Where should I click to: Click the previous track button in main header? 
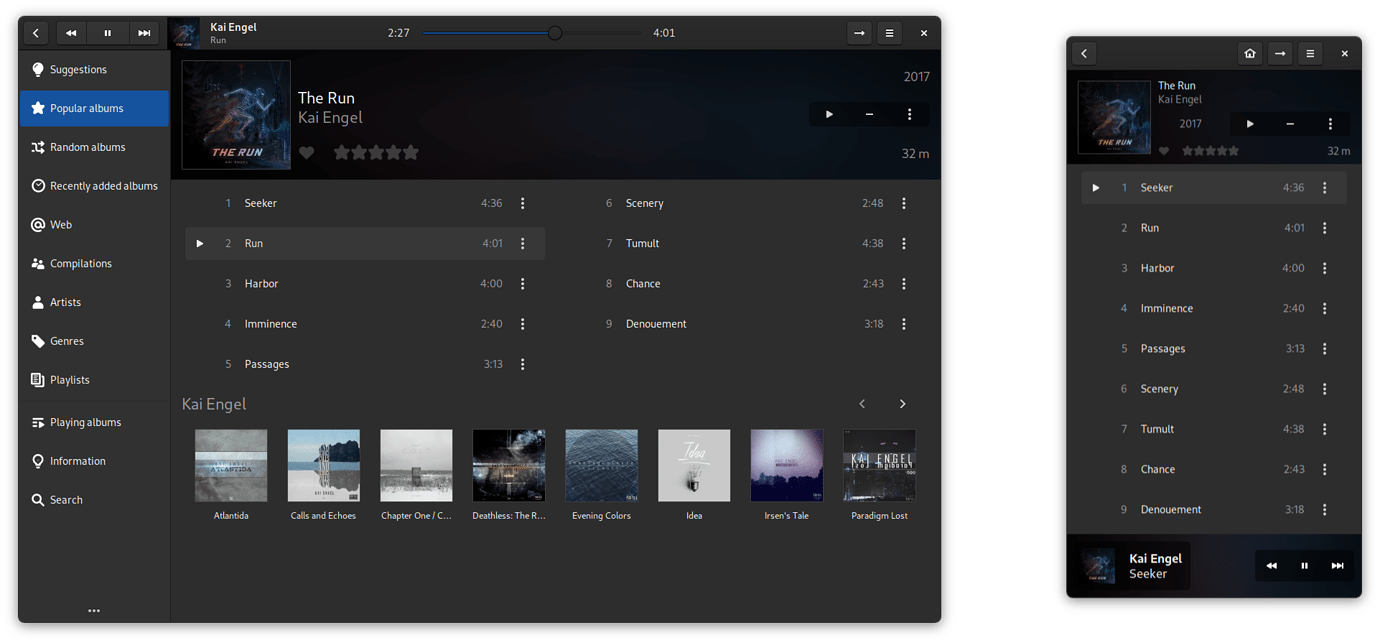pos(70,33)
